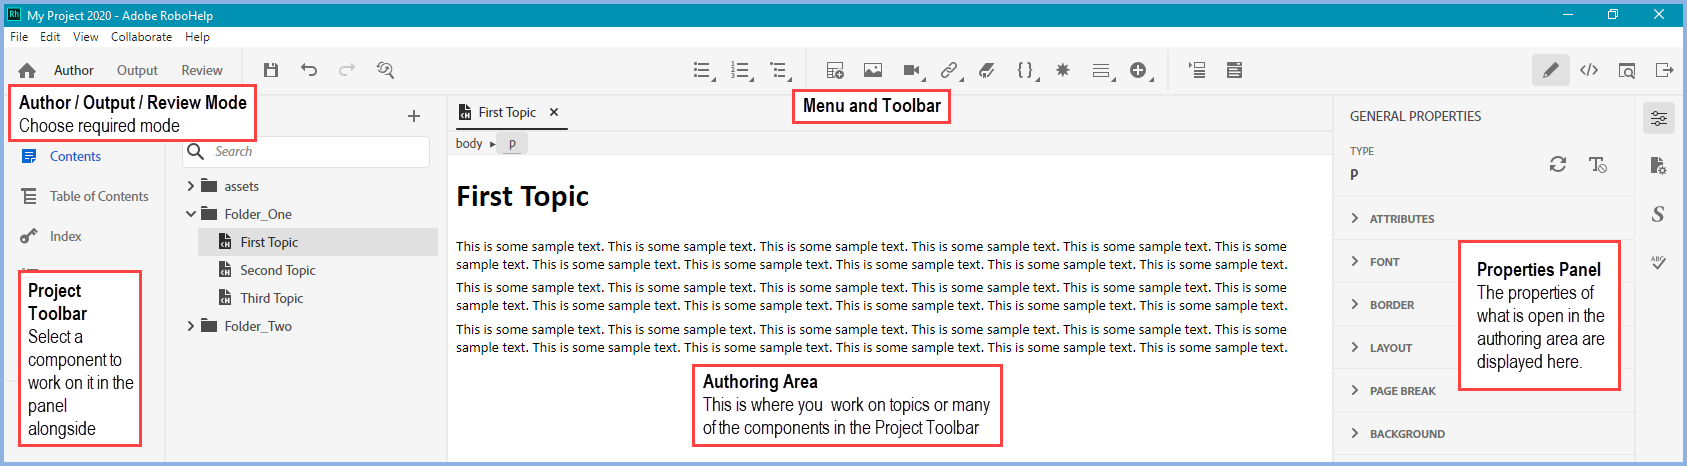Image resolution: width=1687 pixels, height=466 pixels.
Task: Insert a table using the toolbar icon
Action: [835, 70]
